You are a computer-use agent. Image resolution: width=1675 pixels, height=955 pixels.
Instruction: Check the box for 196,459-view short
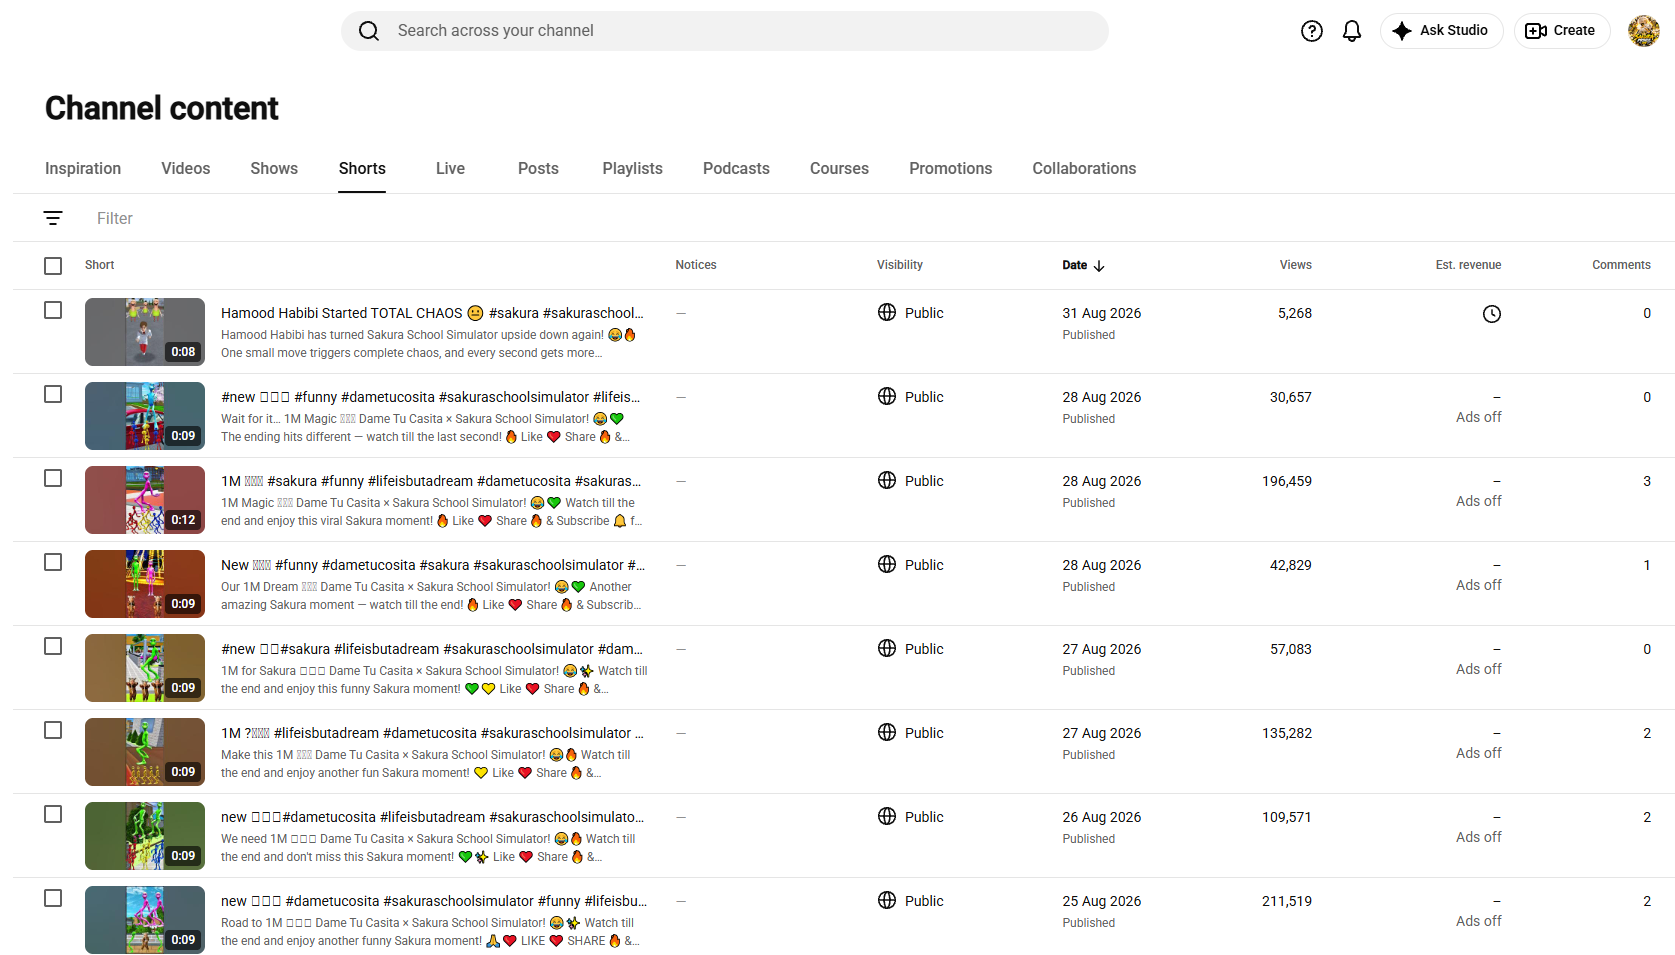point(53,479)
